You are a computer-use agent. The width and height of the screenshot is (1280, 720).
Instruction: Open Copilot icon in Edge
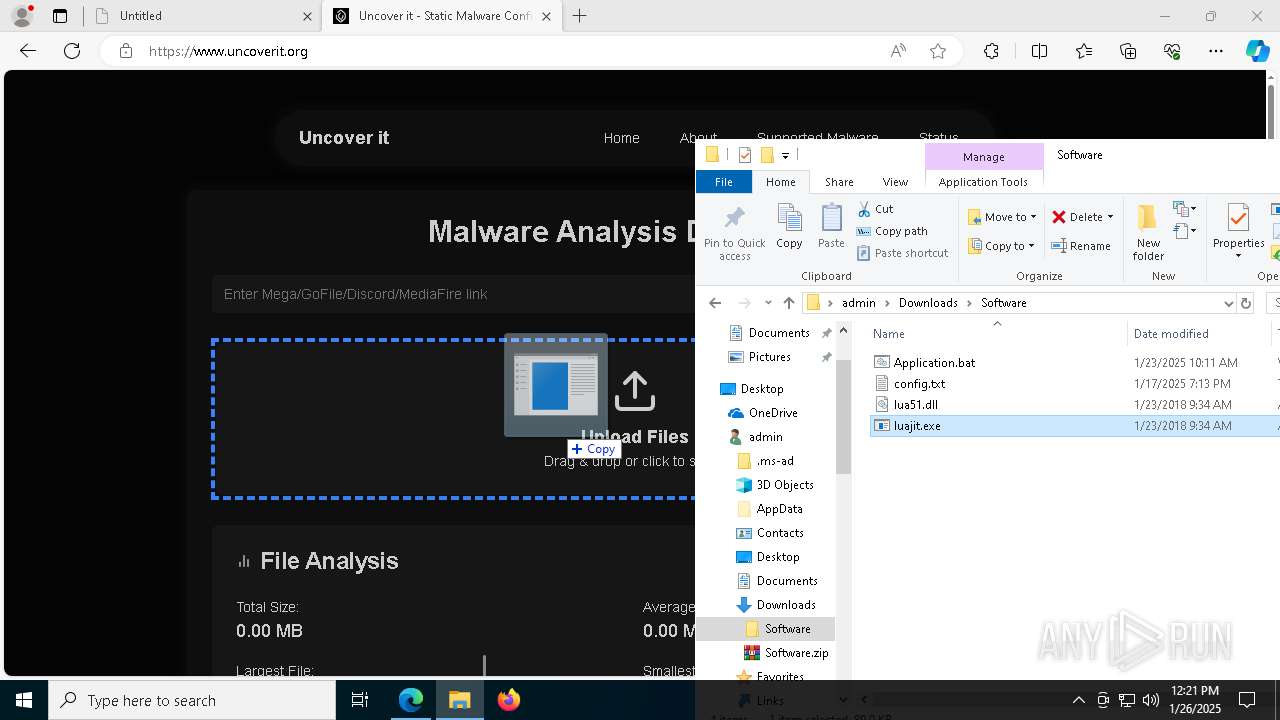click(1257, 51)
